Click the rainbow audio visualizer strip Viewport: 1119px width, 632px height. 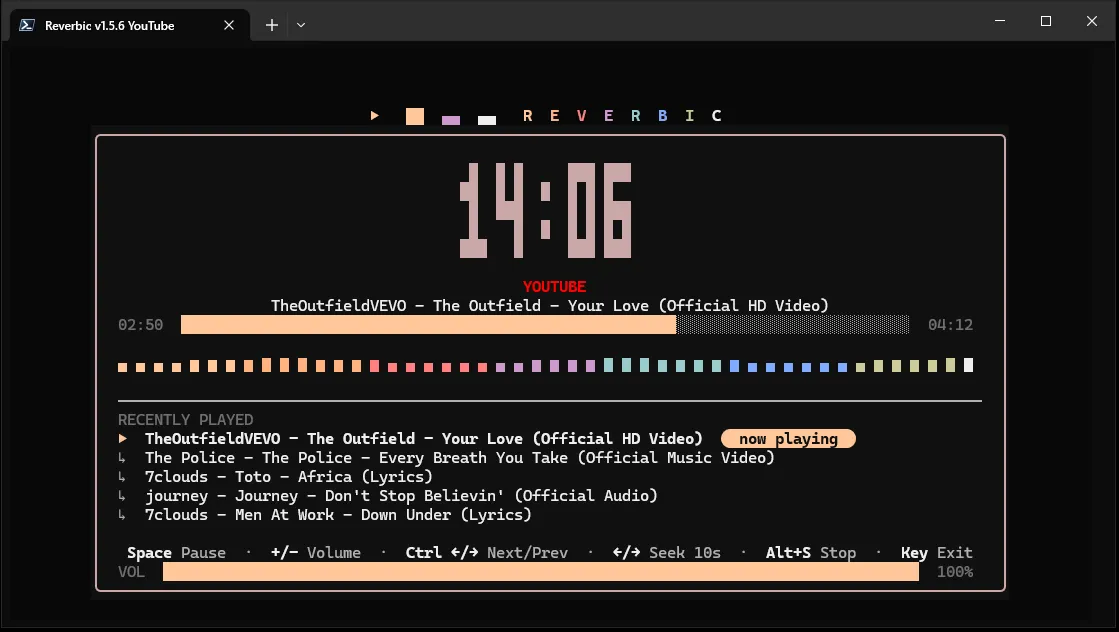click(545, 365)
